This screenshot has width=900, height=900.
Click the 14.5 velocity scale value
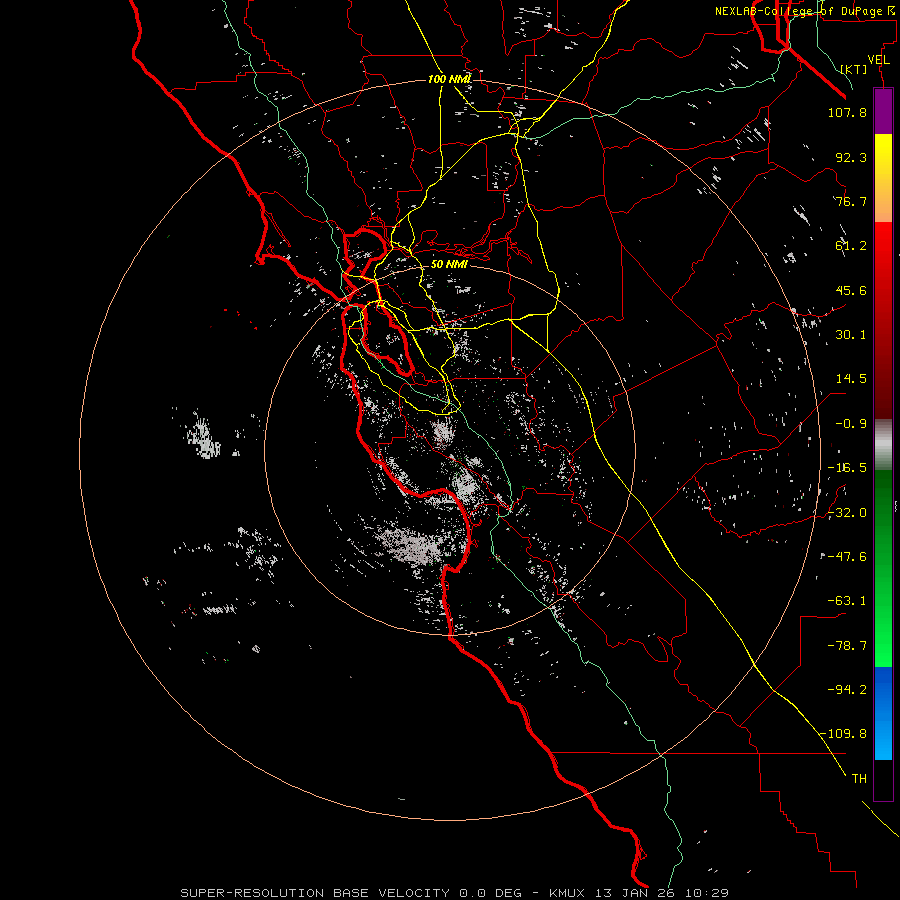[x=851, y=379]
